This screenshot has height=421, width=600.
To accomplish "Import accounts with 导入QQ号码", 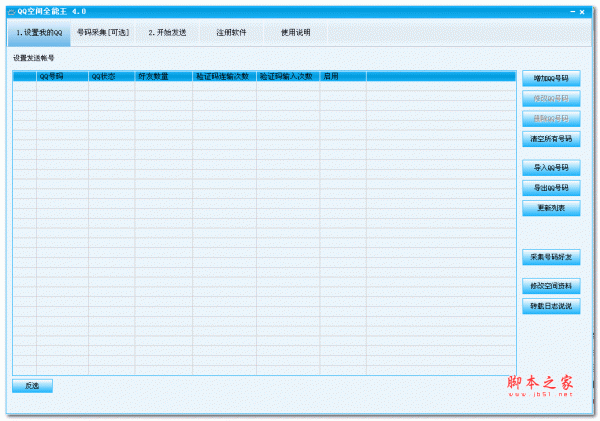I will click(x=551, y=168).
